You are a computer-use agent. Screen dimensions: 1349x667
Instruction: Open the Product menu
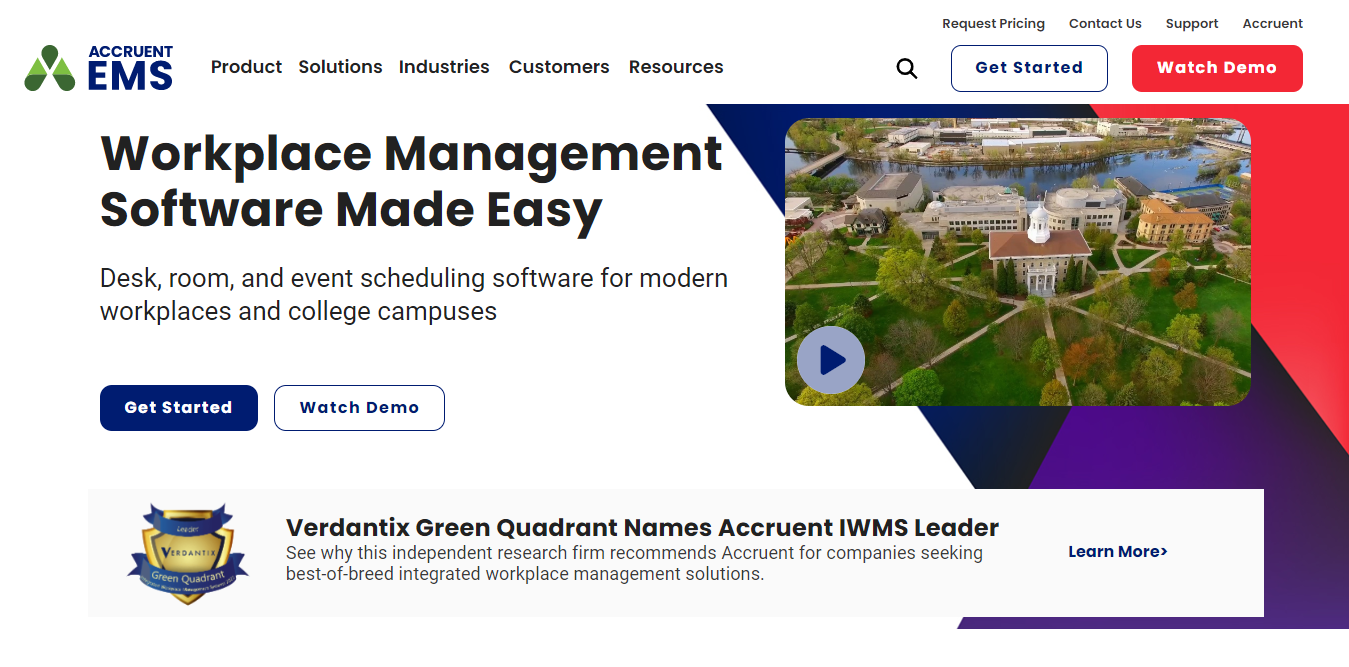click(246, 67)
